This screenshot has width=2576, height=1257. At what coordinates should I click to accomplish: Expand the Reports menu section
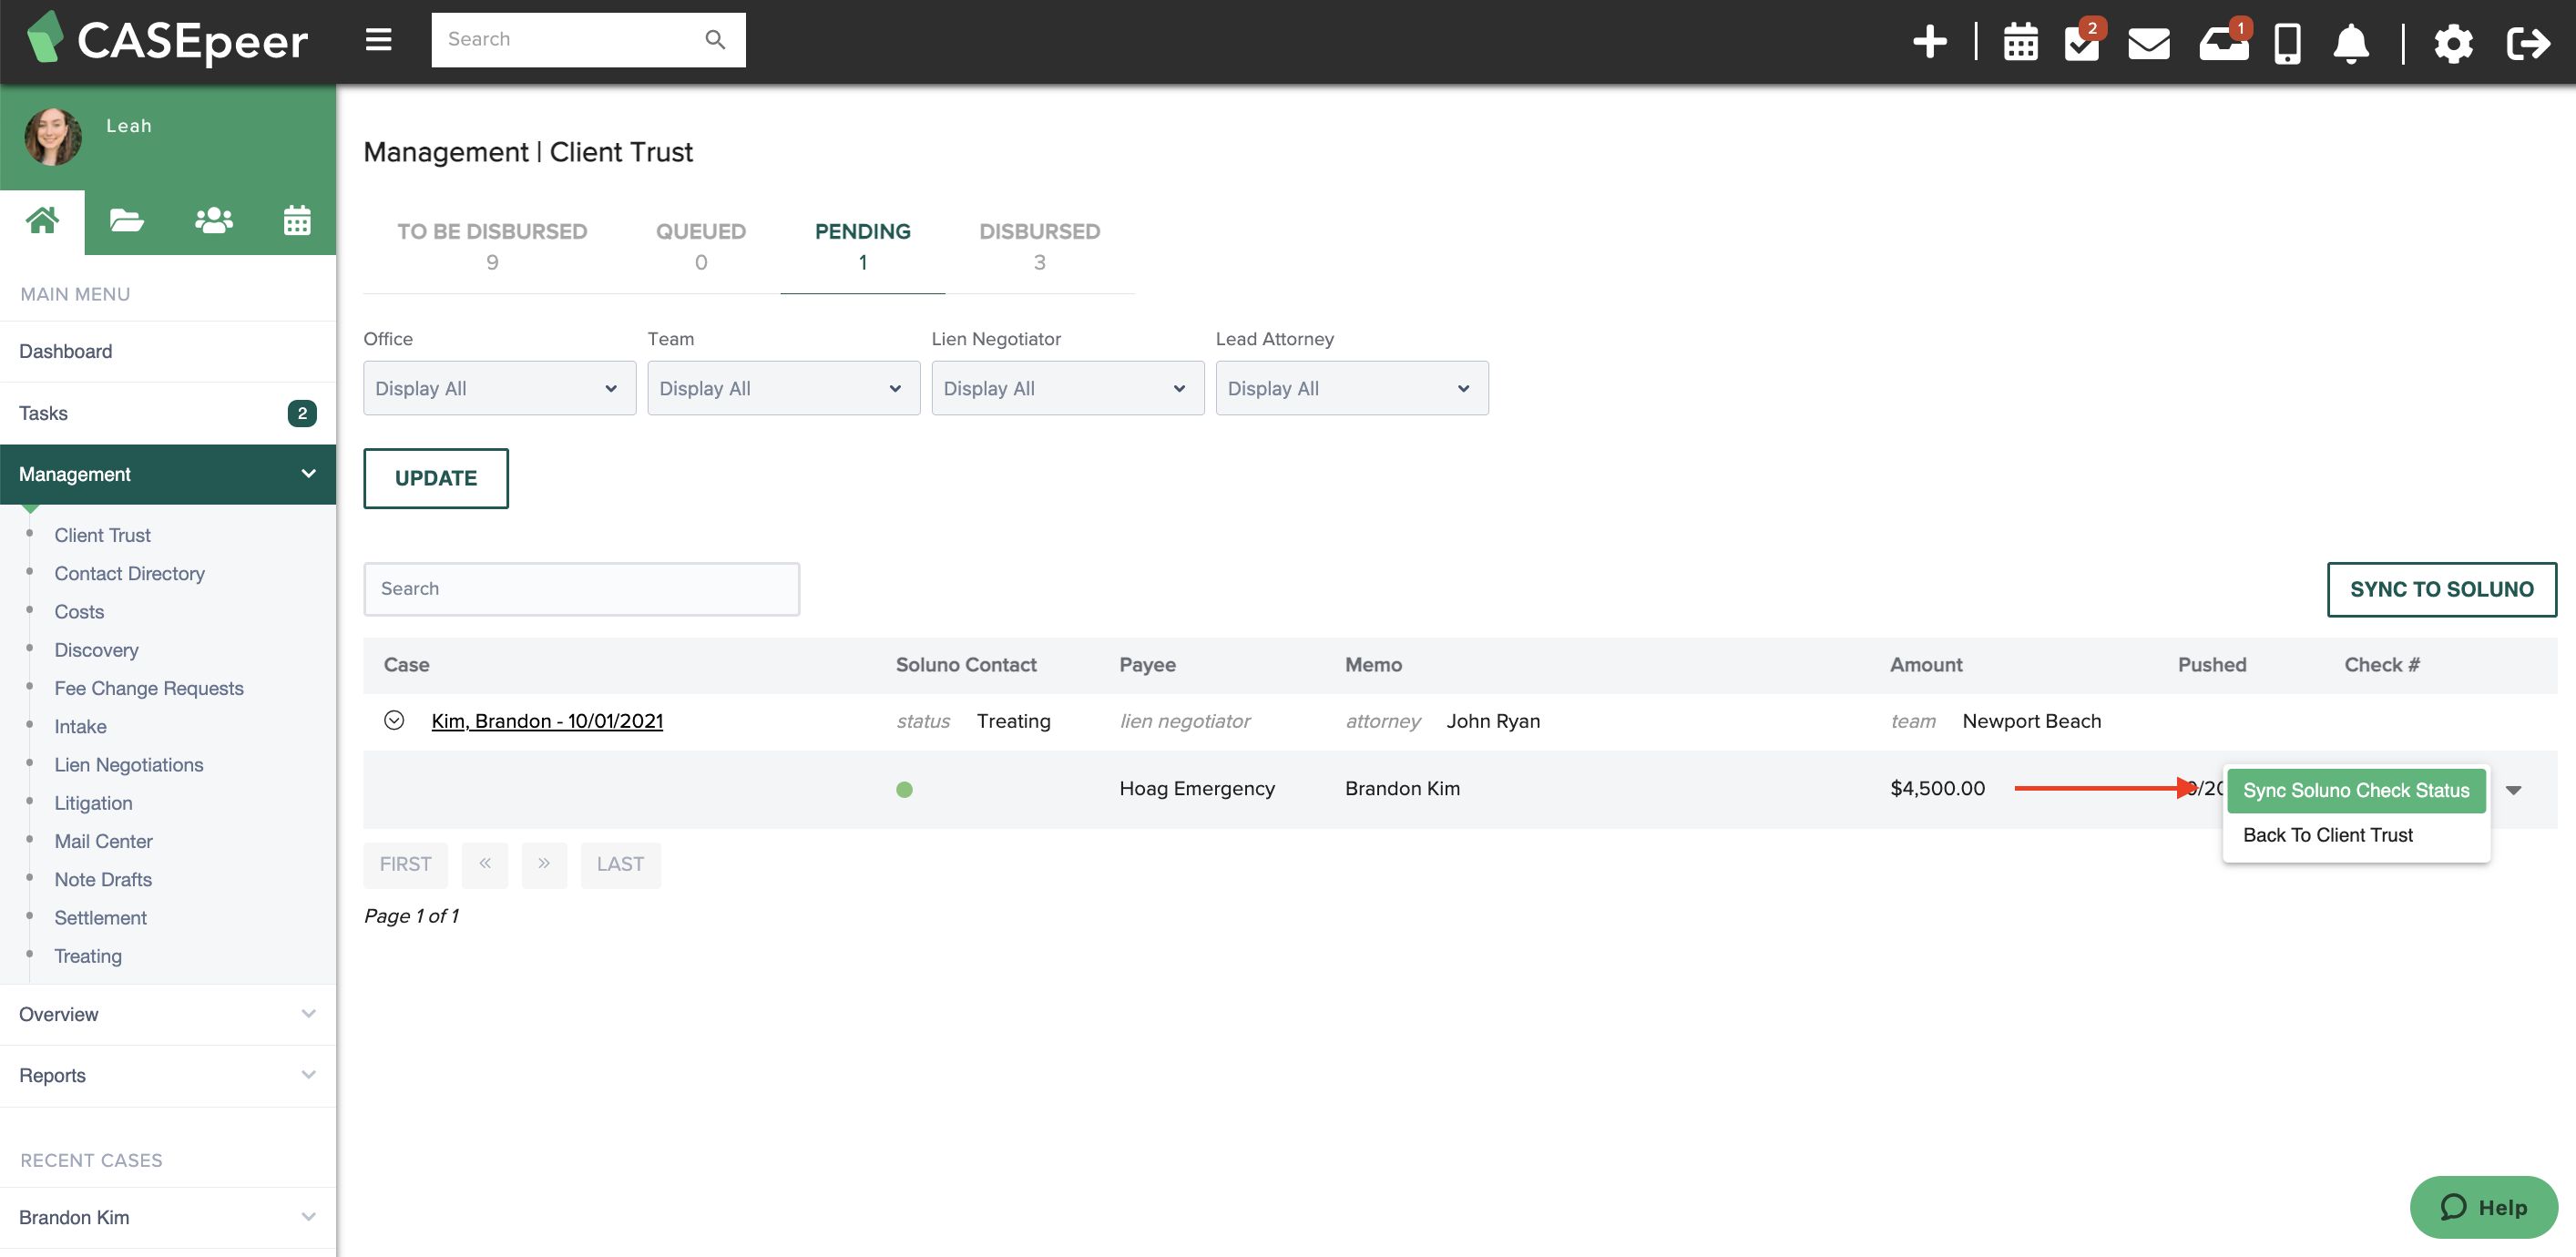click(x=168, y=1075)
